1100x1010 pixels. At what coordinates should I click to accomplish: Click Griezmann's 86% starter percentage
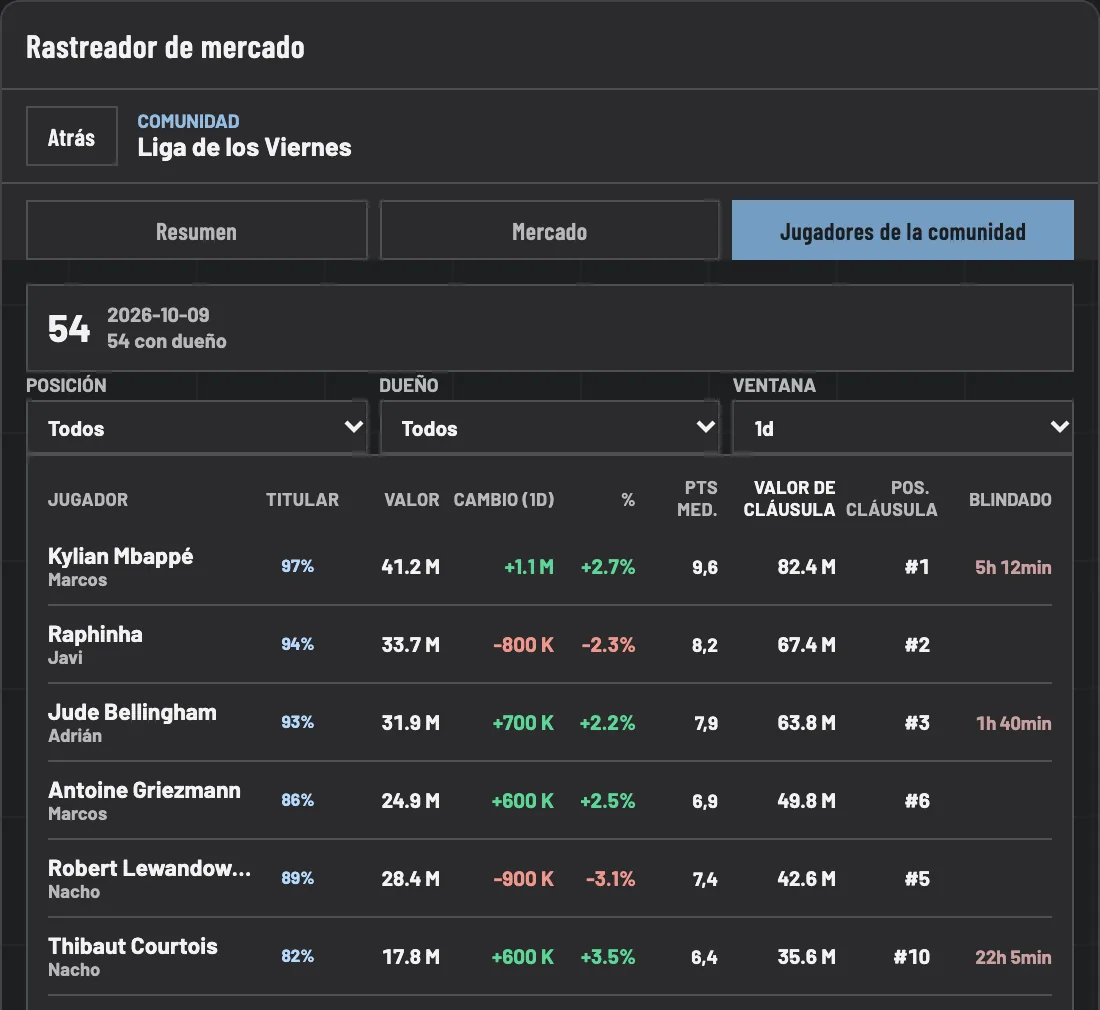coord(297,800)
